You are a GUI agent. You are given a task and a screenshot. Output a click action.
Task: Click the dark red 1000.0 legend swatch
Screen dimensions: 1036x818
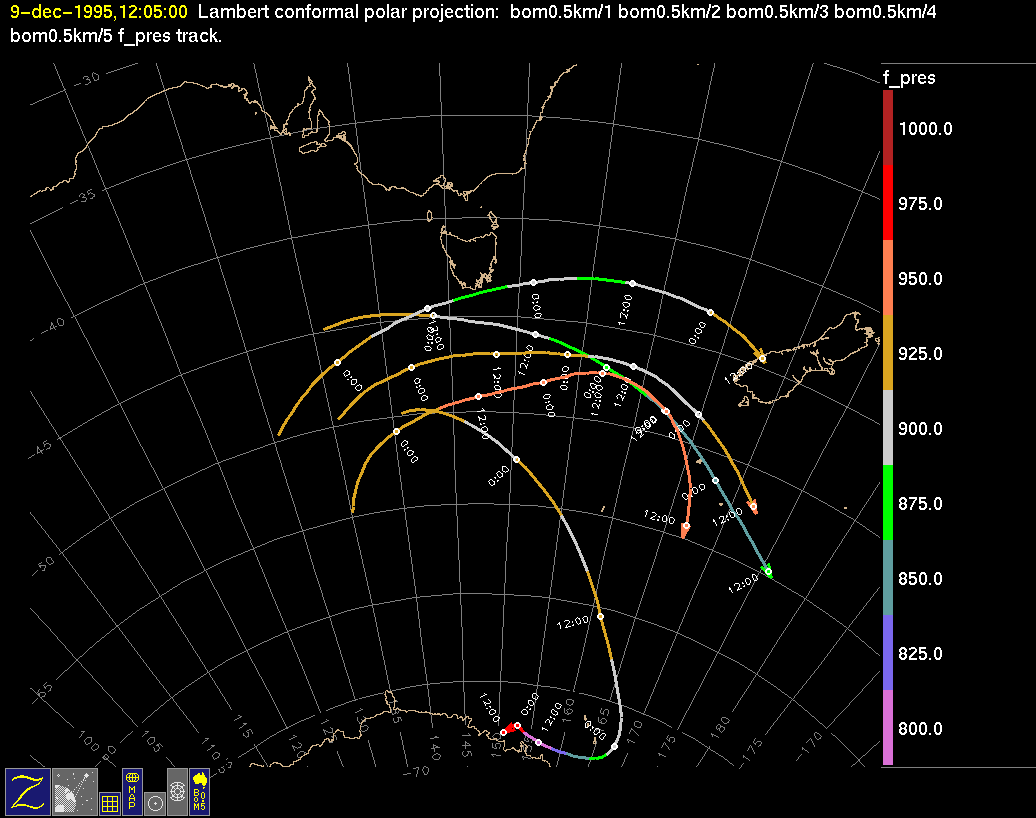point(888,128)
